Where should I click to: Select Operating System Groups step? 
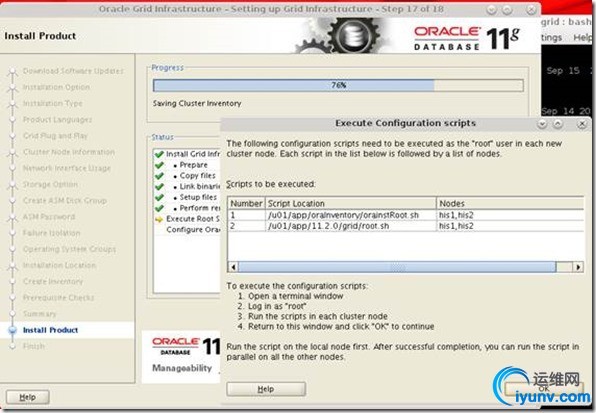[69, 249]
